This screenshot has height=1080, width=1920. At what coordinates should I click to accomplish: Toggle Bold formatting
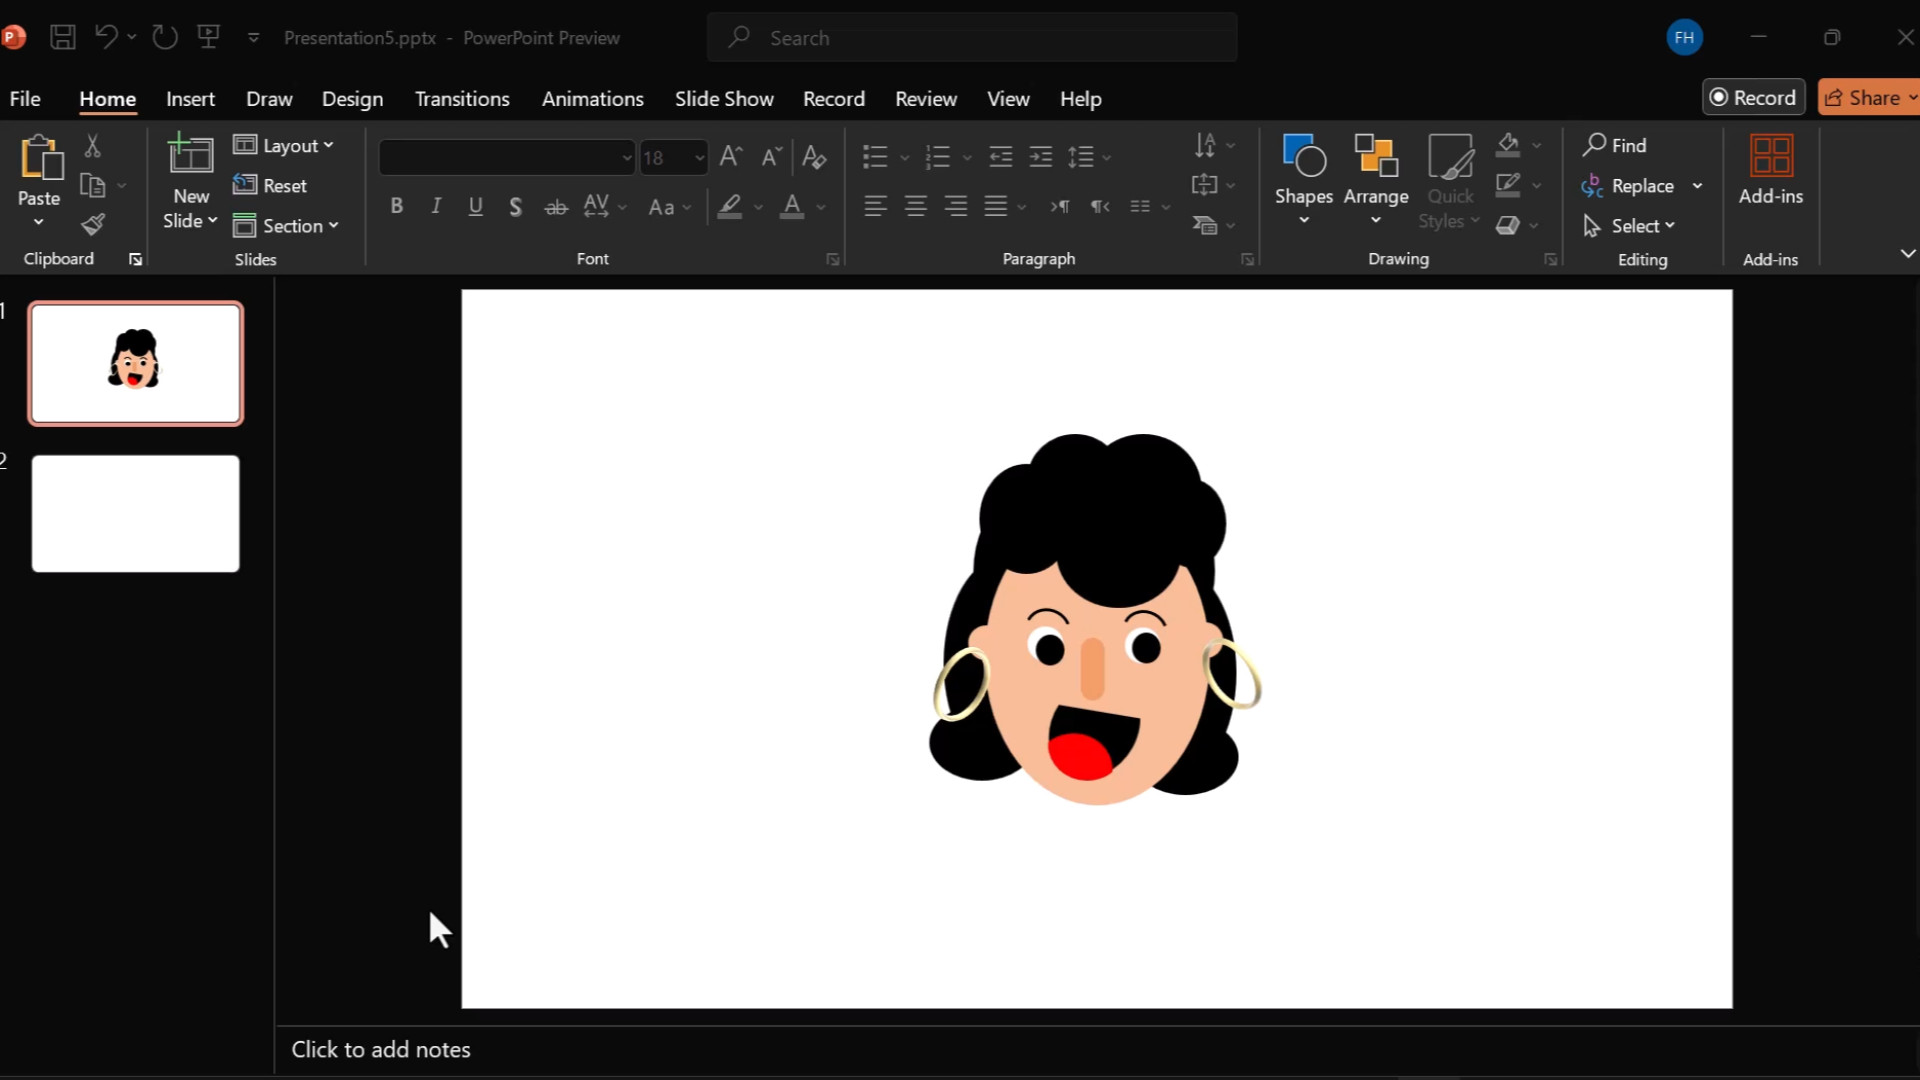pyautogui.click(x=397, y=206)
